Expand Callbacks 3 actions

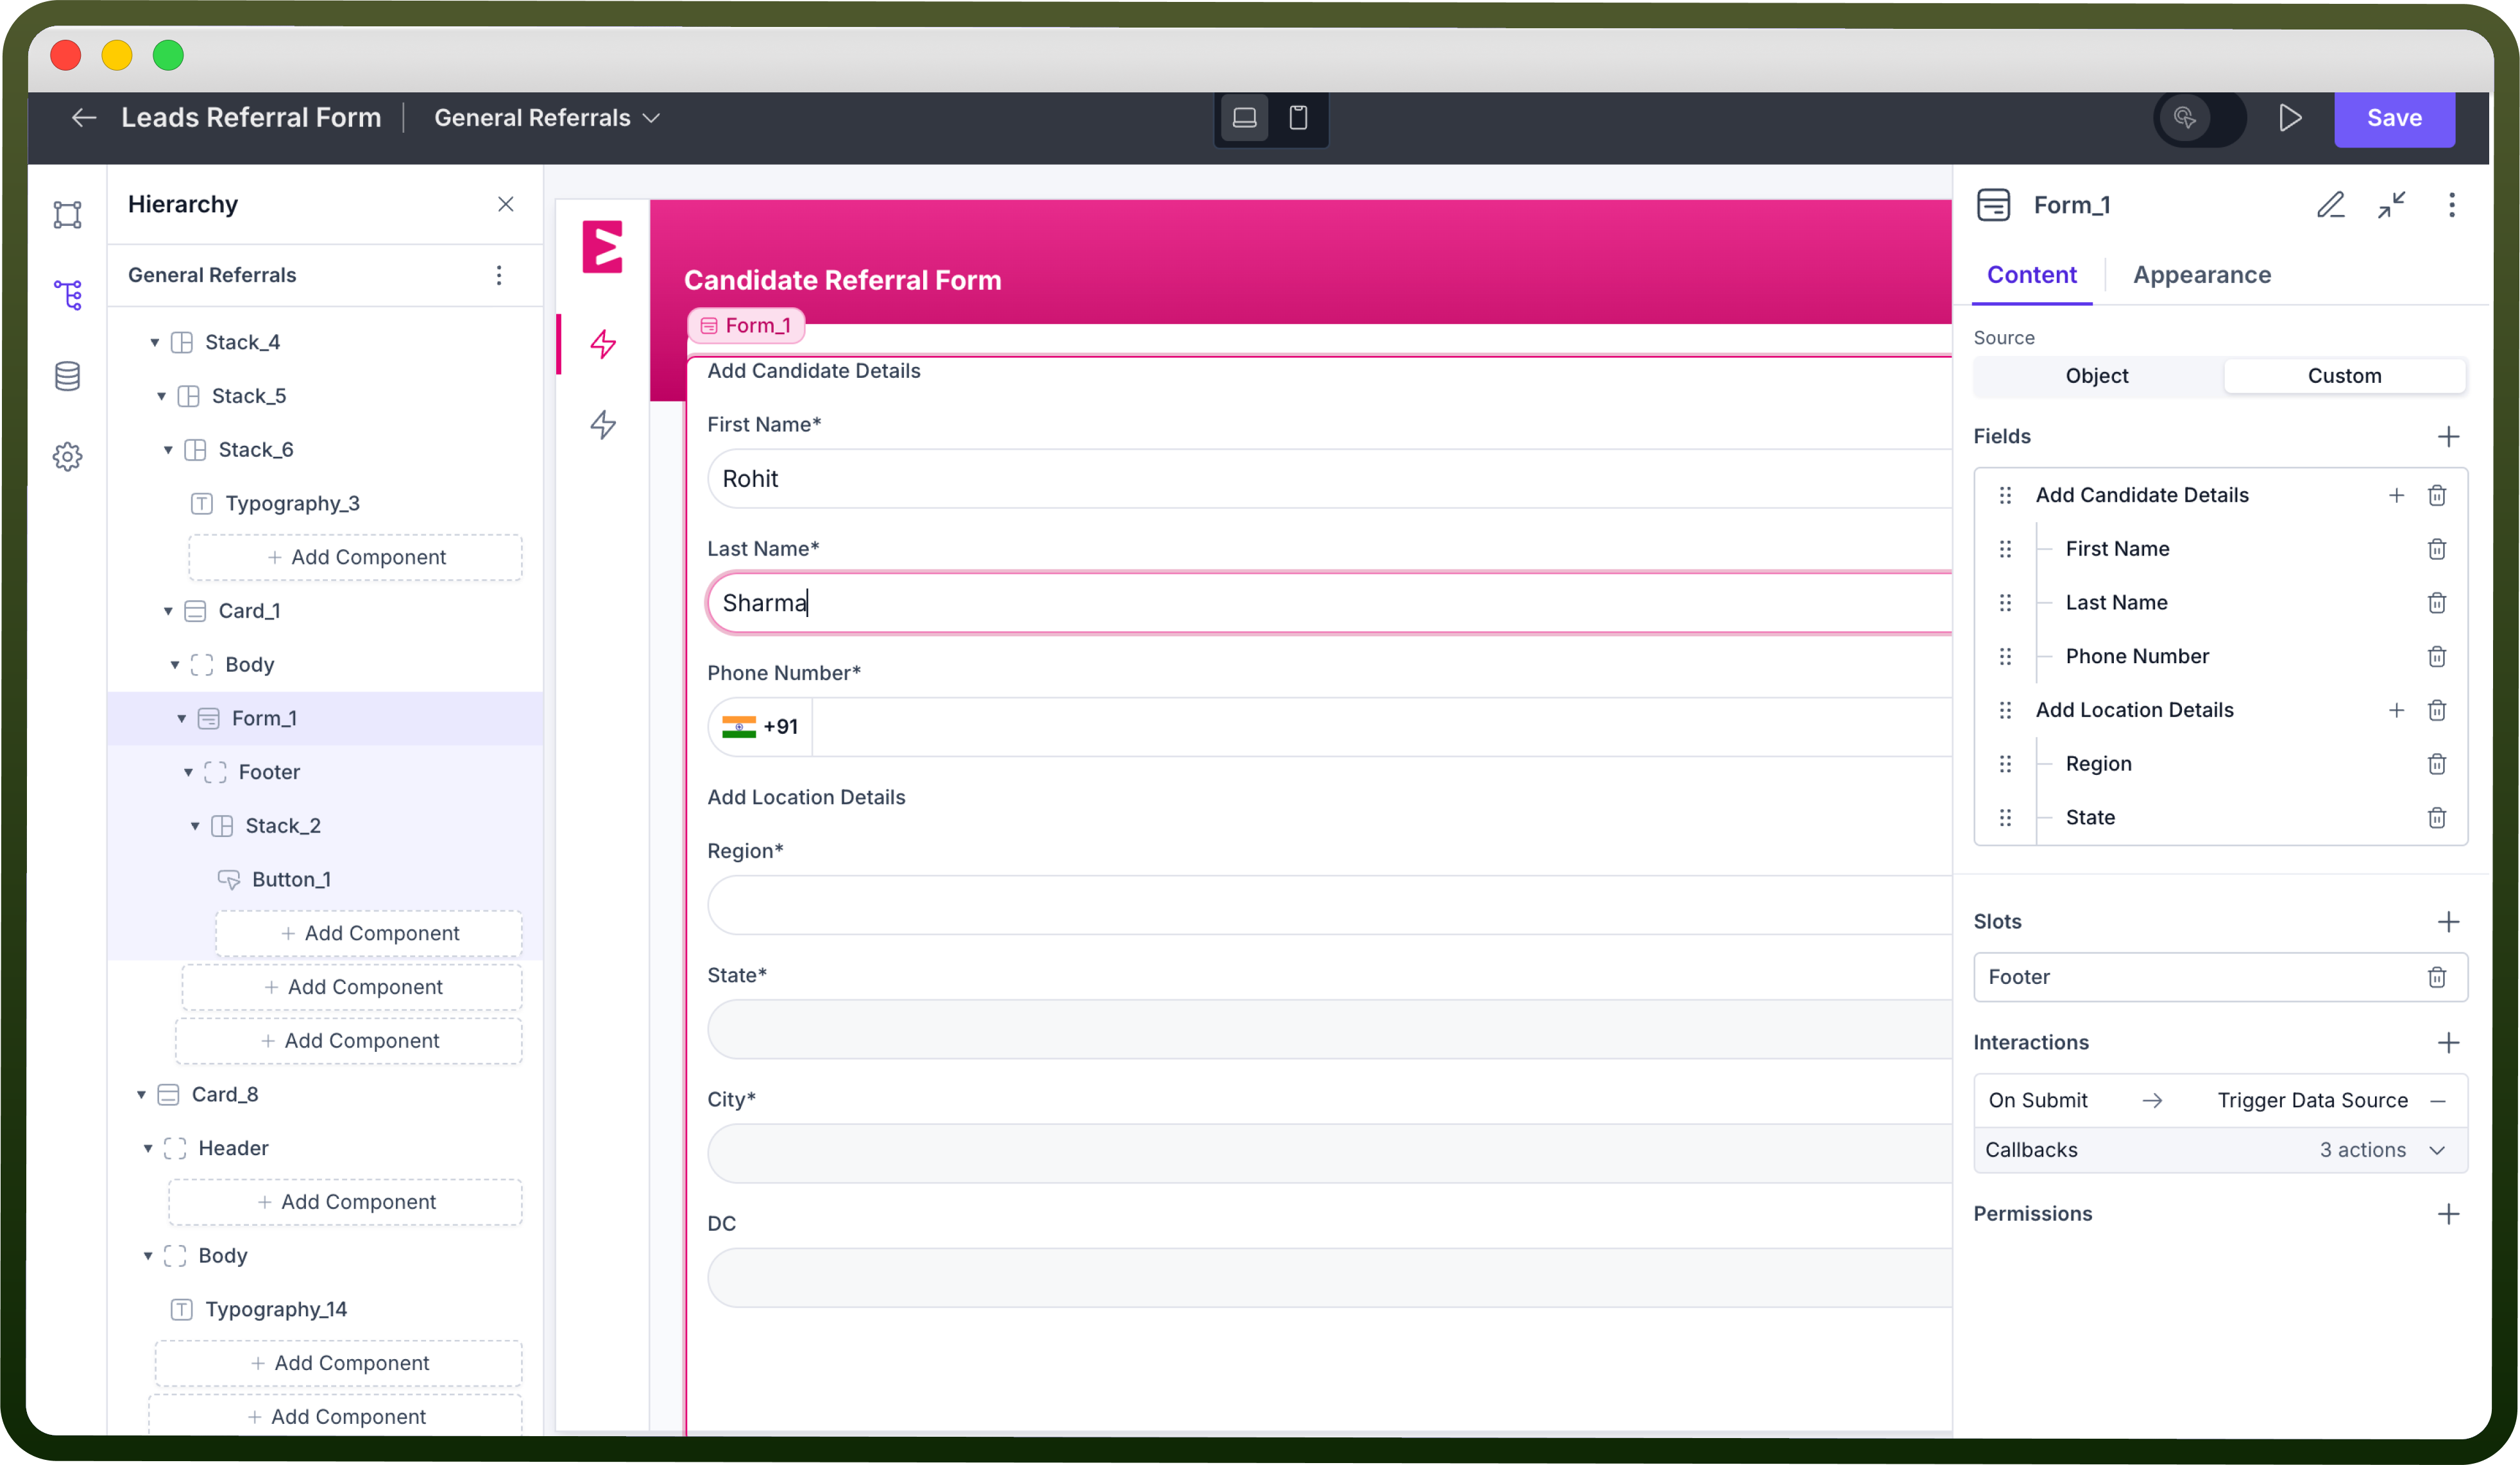pos(2438,1150)
